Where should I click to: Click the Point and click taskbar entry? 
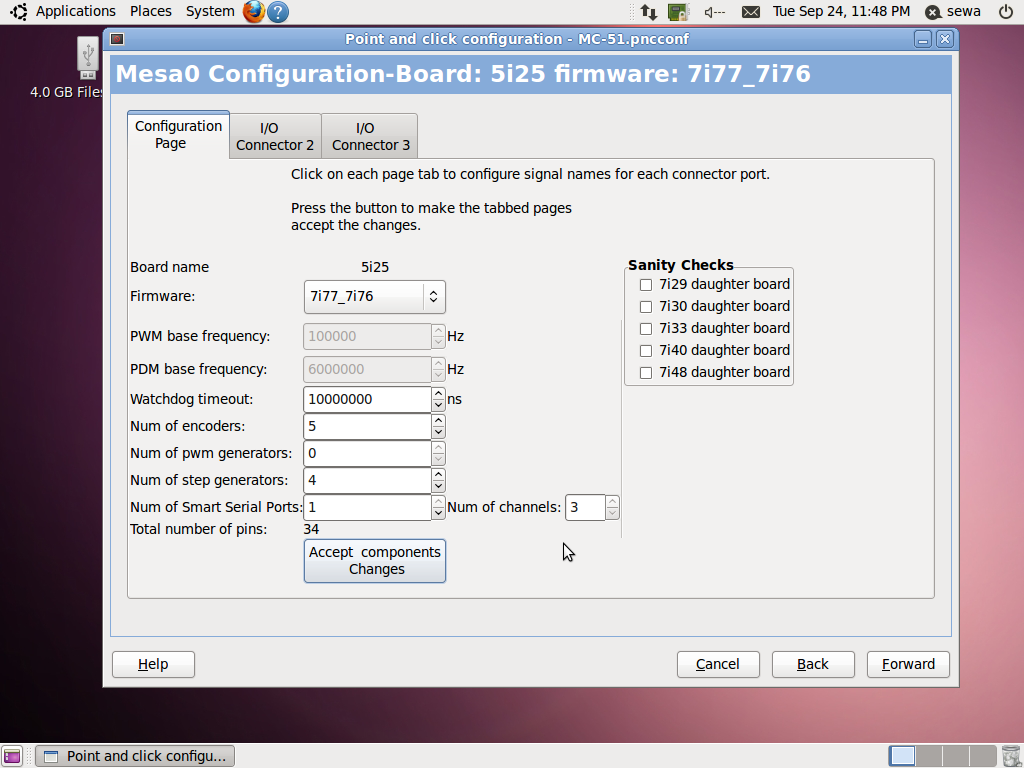(x=135, y=756)
